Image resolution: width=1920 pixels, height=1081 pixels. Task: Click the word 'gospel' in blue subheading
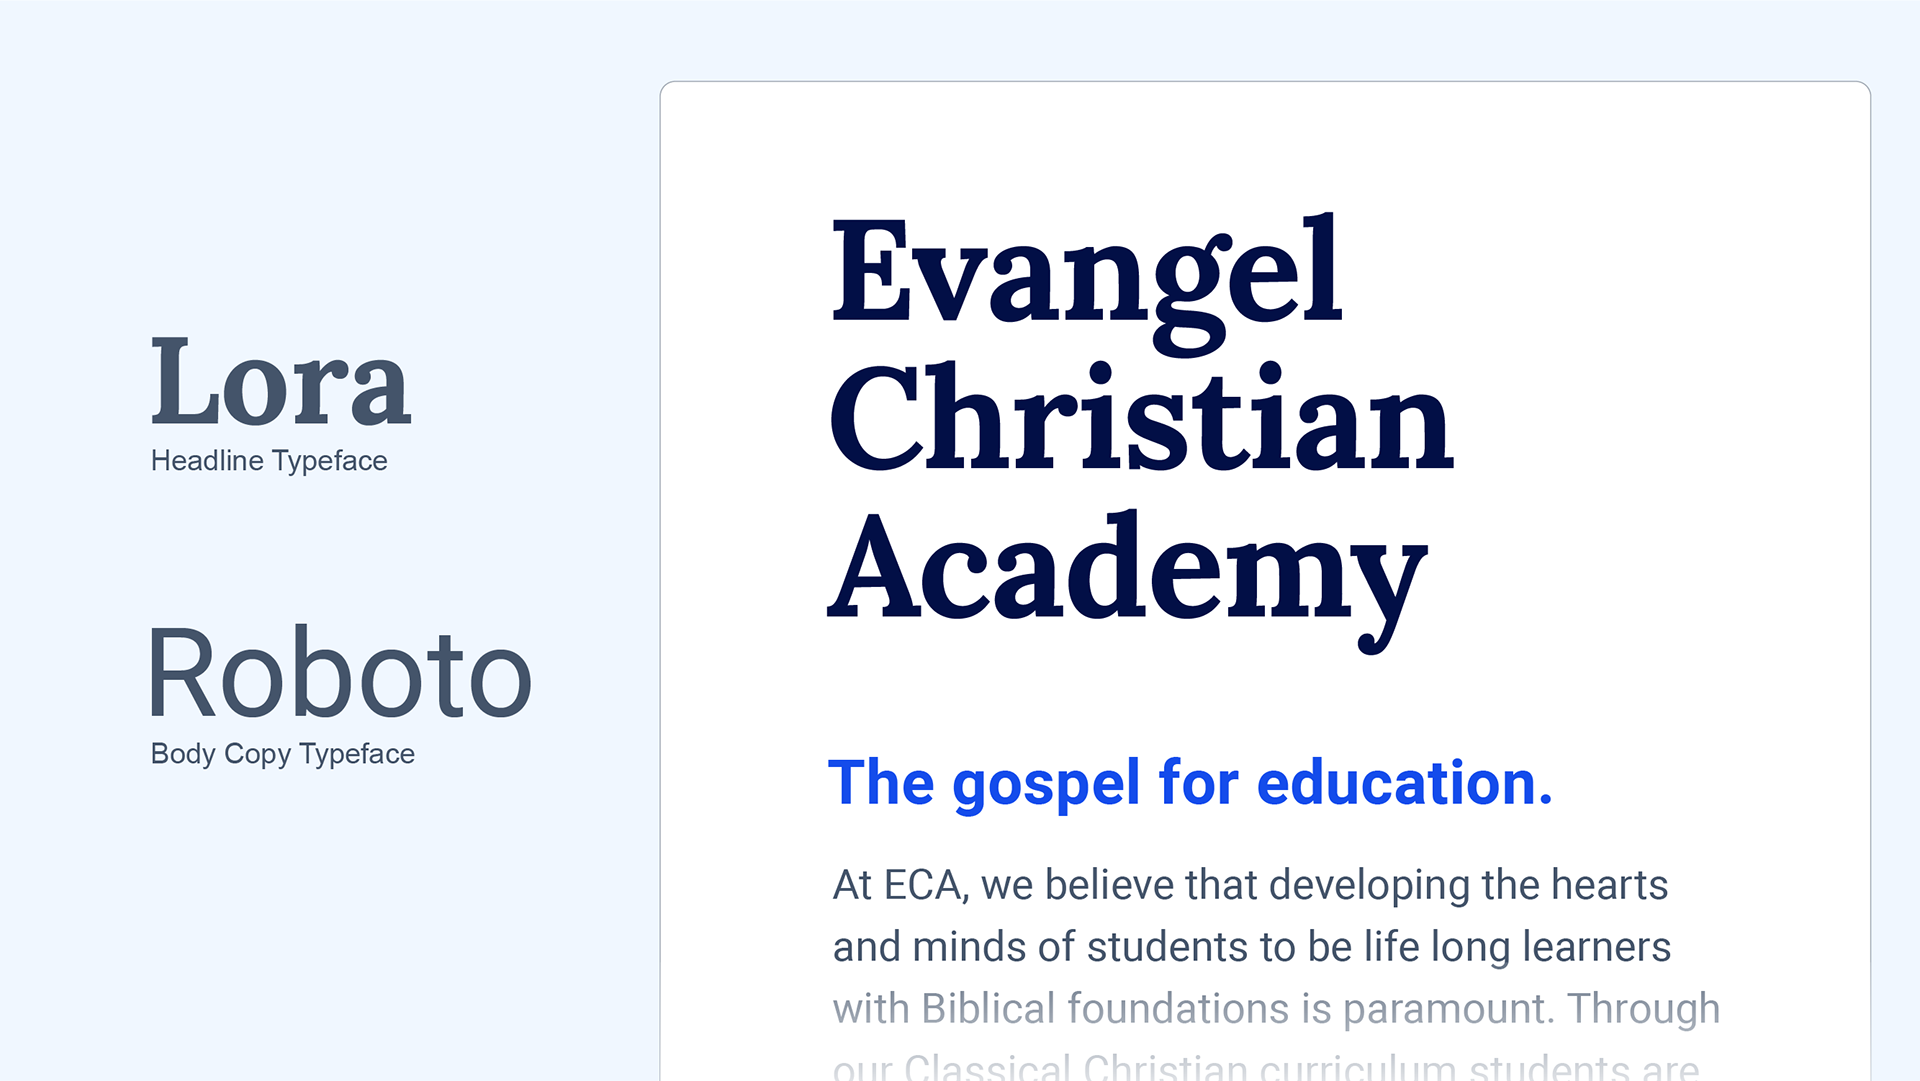[x=1046, y=784]
